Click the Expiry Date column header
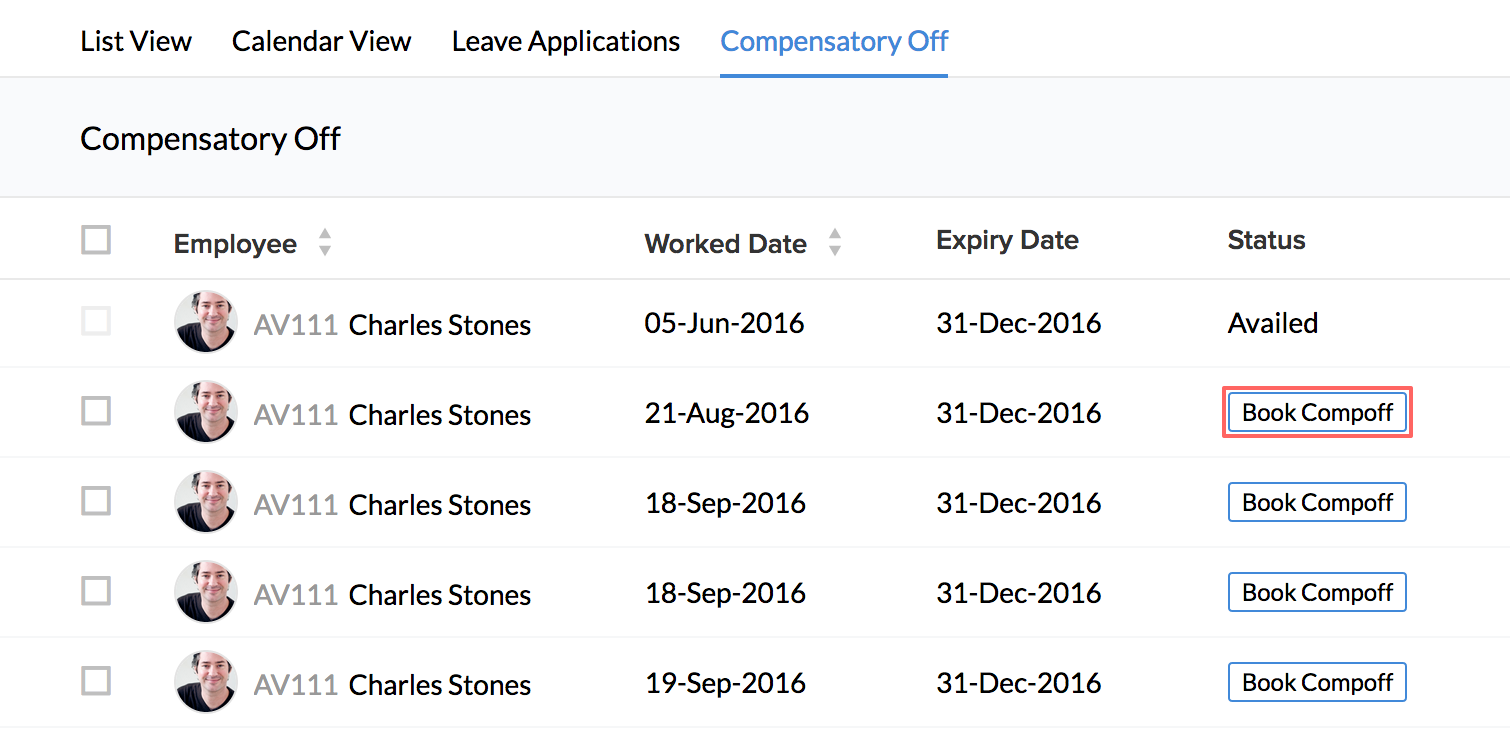This screenshot has width=1510, height=730. point(1007,241)
